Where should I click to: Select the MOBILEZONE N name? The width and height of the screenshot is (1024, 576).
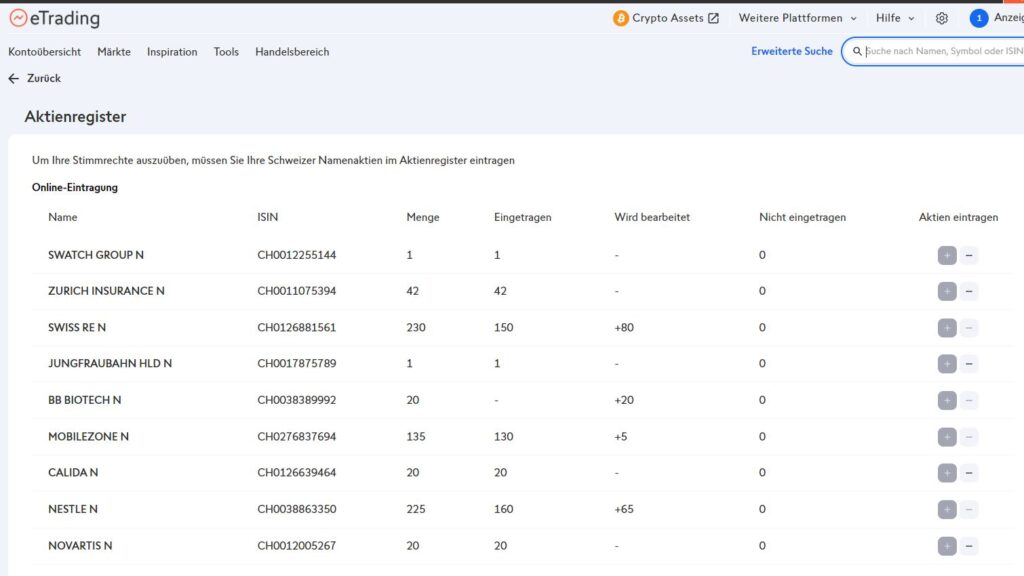pyautogui.click(x=88, y=437)
